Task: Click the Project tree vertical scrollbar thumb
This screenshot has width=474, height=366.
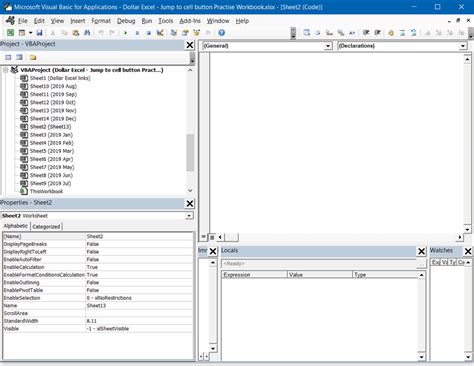Action: (190, 153)
